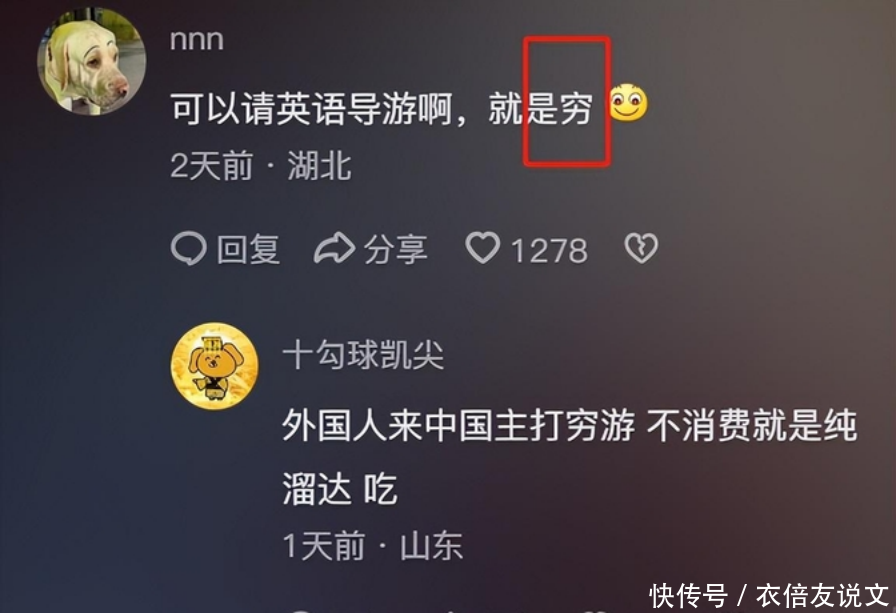Viewport: 896px width, 614px height.
Task: Open 十勾球凯尖's cartoon dog avatar
Action: [215, 366]
